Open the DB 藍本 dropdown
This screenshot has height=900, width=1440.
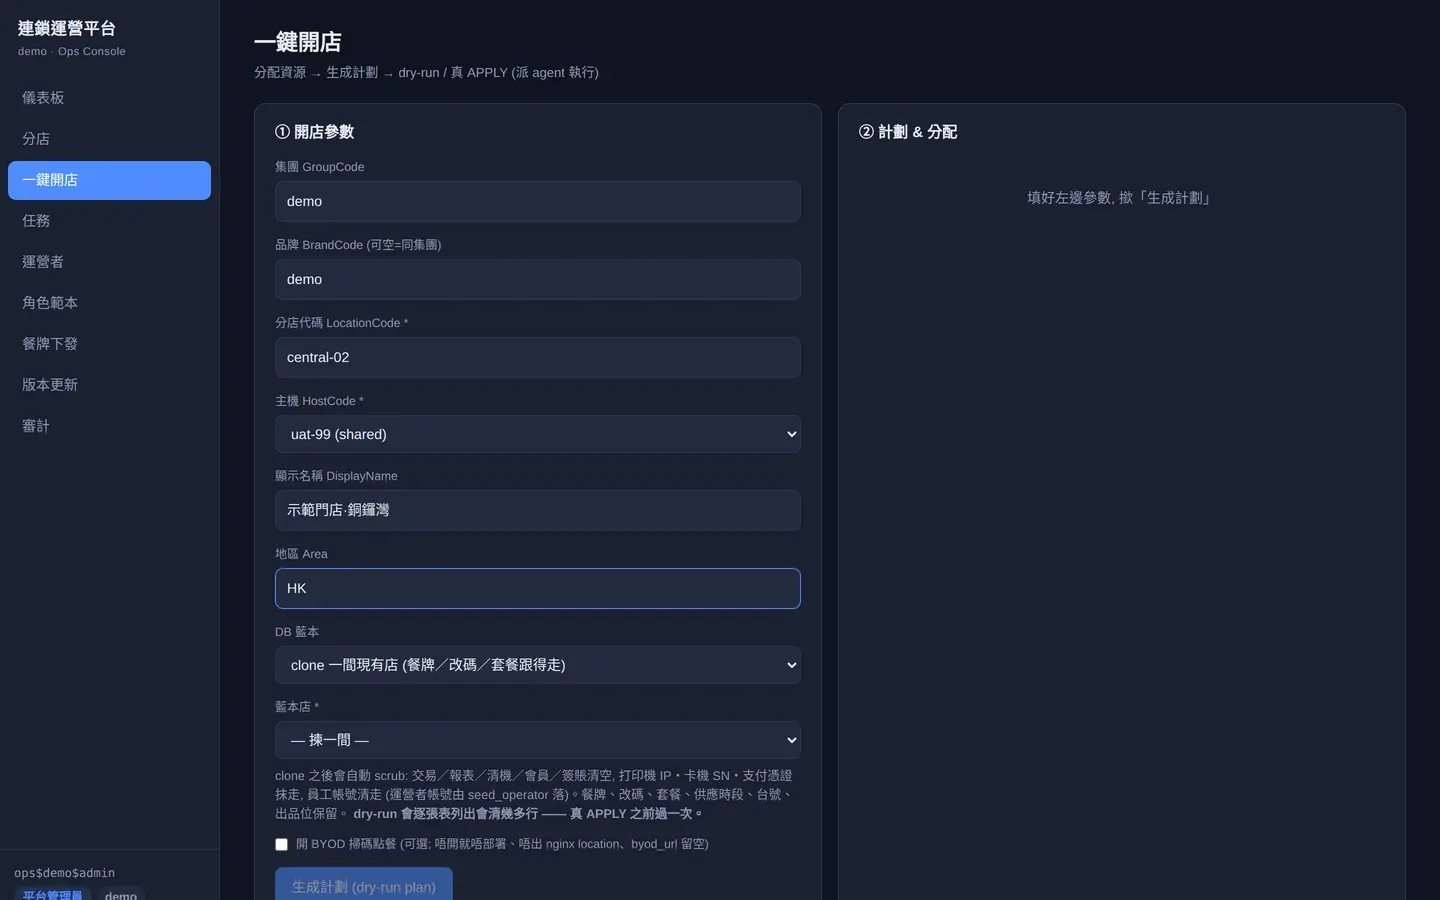pyautogui.click(x=538, y=665)
